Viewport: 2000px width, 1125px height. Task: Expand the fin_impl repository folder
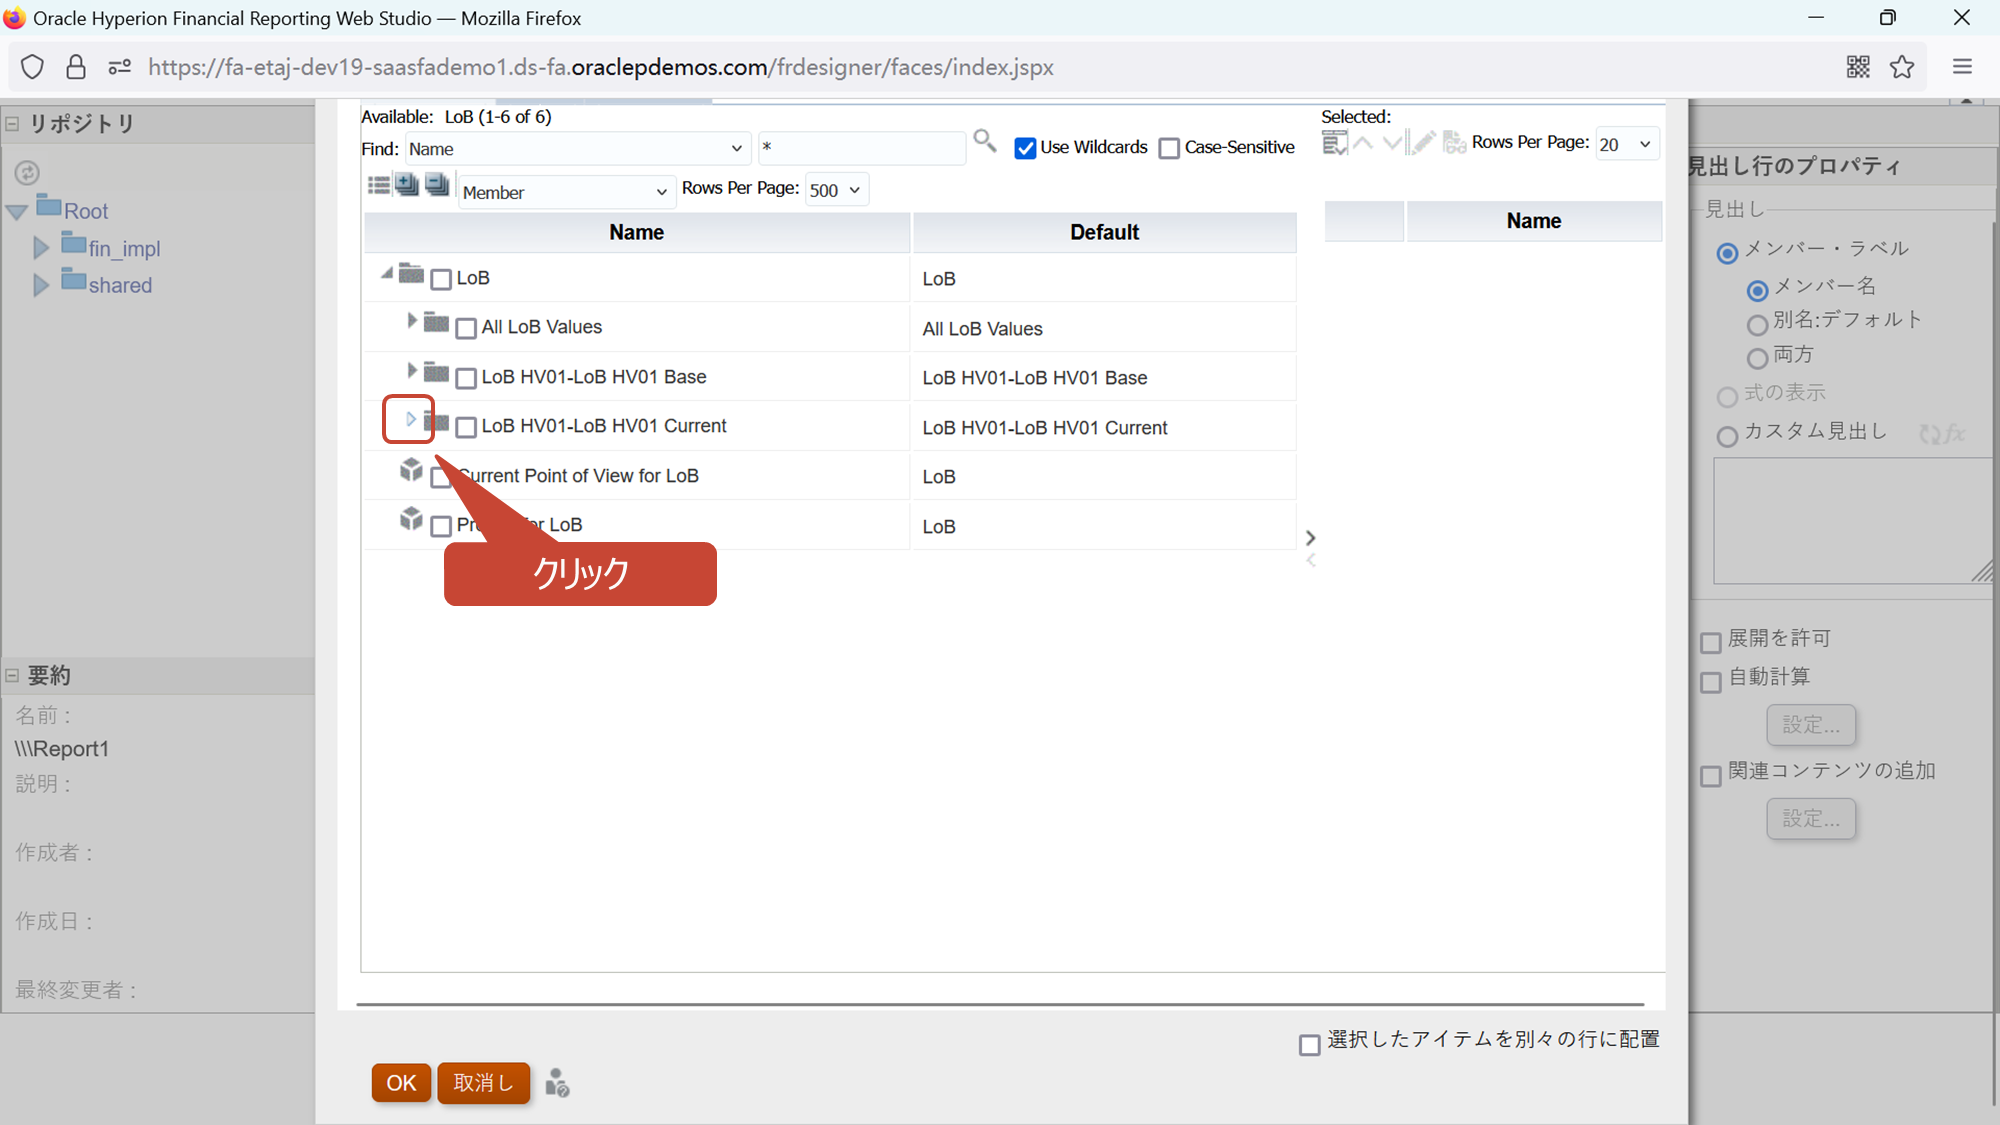(x=41, y=248)
